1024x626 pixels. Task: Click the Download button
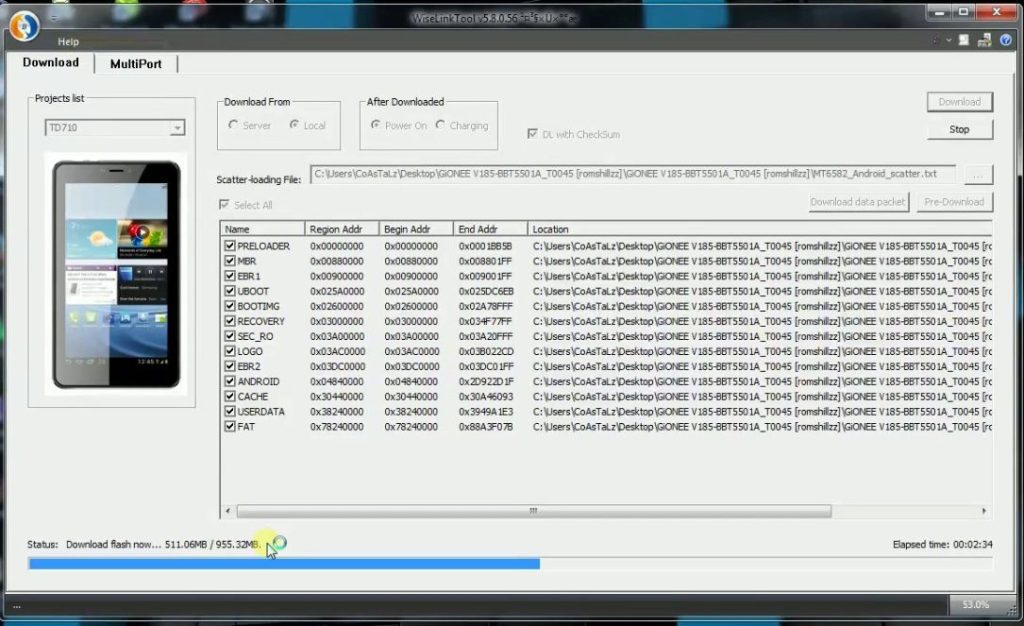click(x=958, y=101)
